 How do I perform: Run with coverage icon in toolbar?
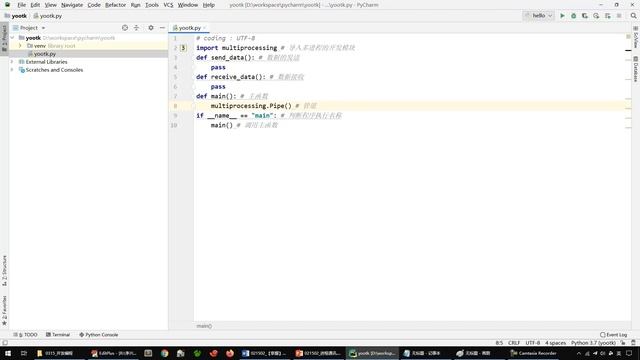pos(585,16)
